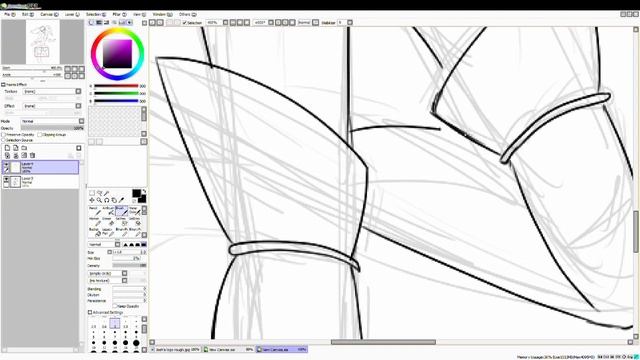Viewport: 640px width, 360px height.
Task: Enable Clipping Group checkbox
Action: (x=40, y=134)
